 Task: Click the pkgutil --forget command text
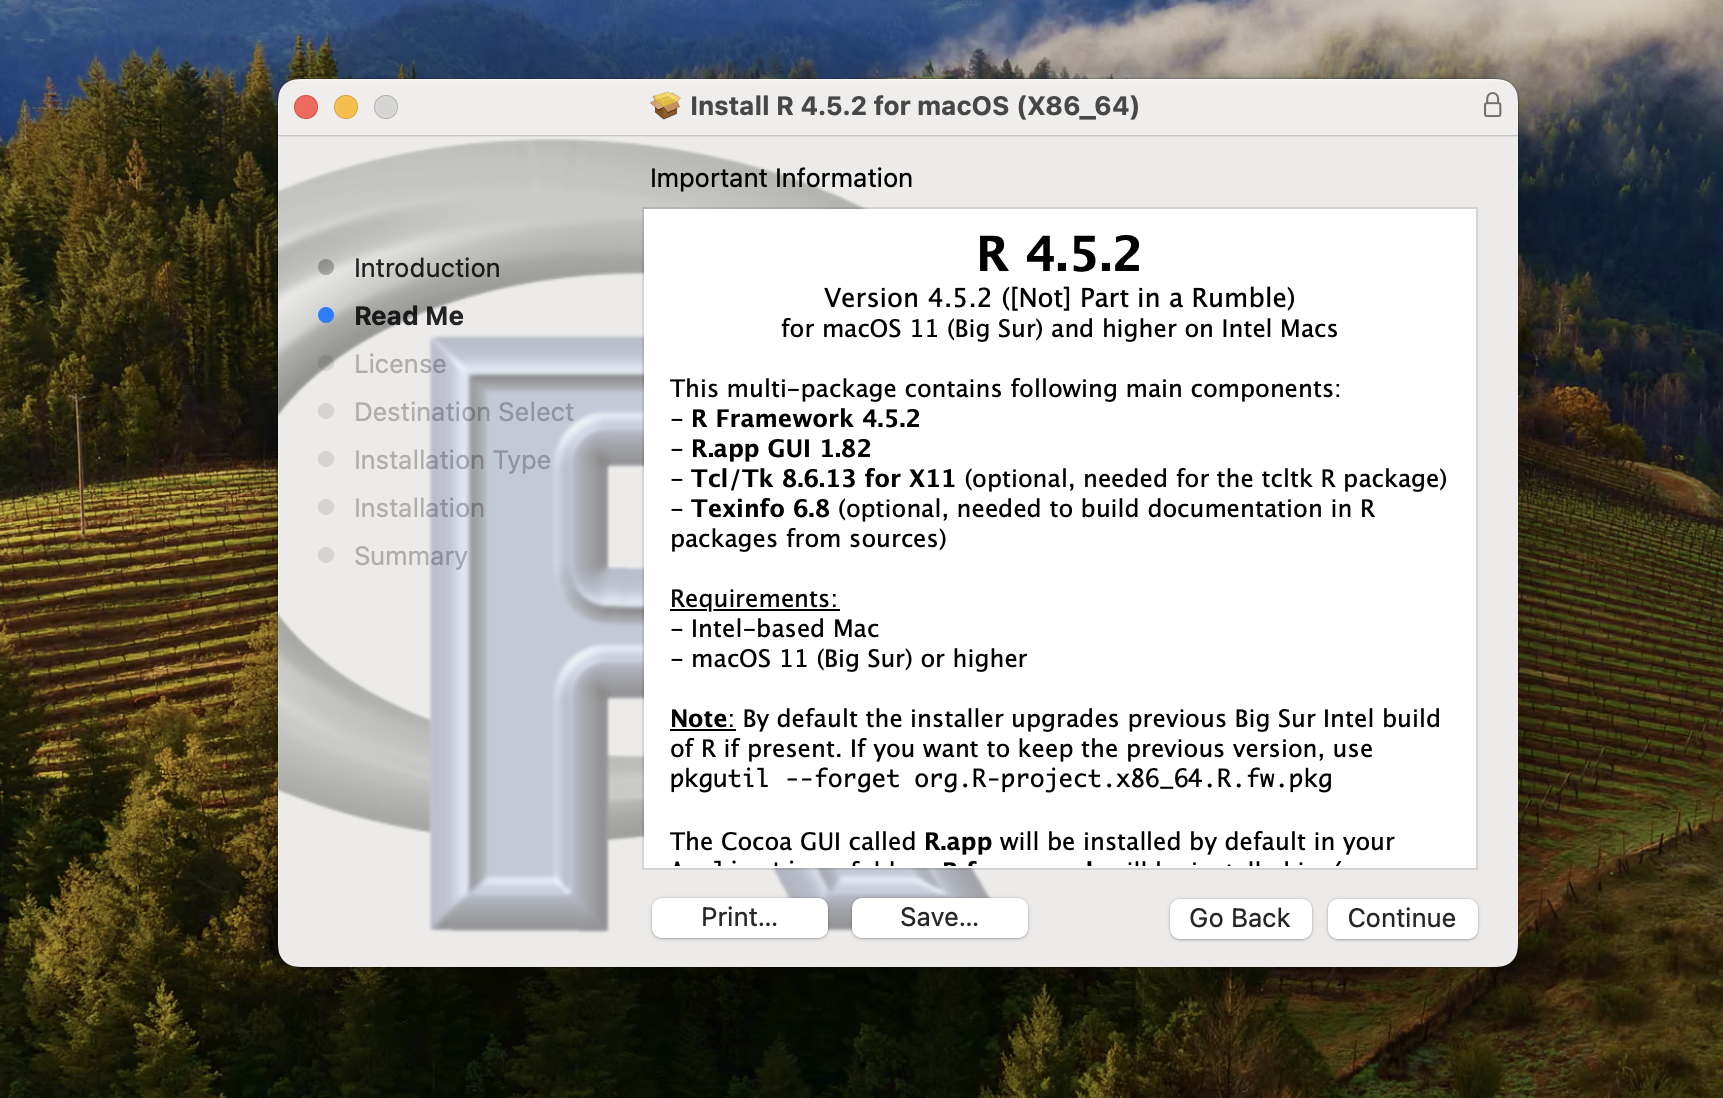click(1000, 779)
